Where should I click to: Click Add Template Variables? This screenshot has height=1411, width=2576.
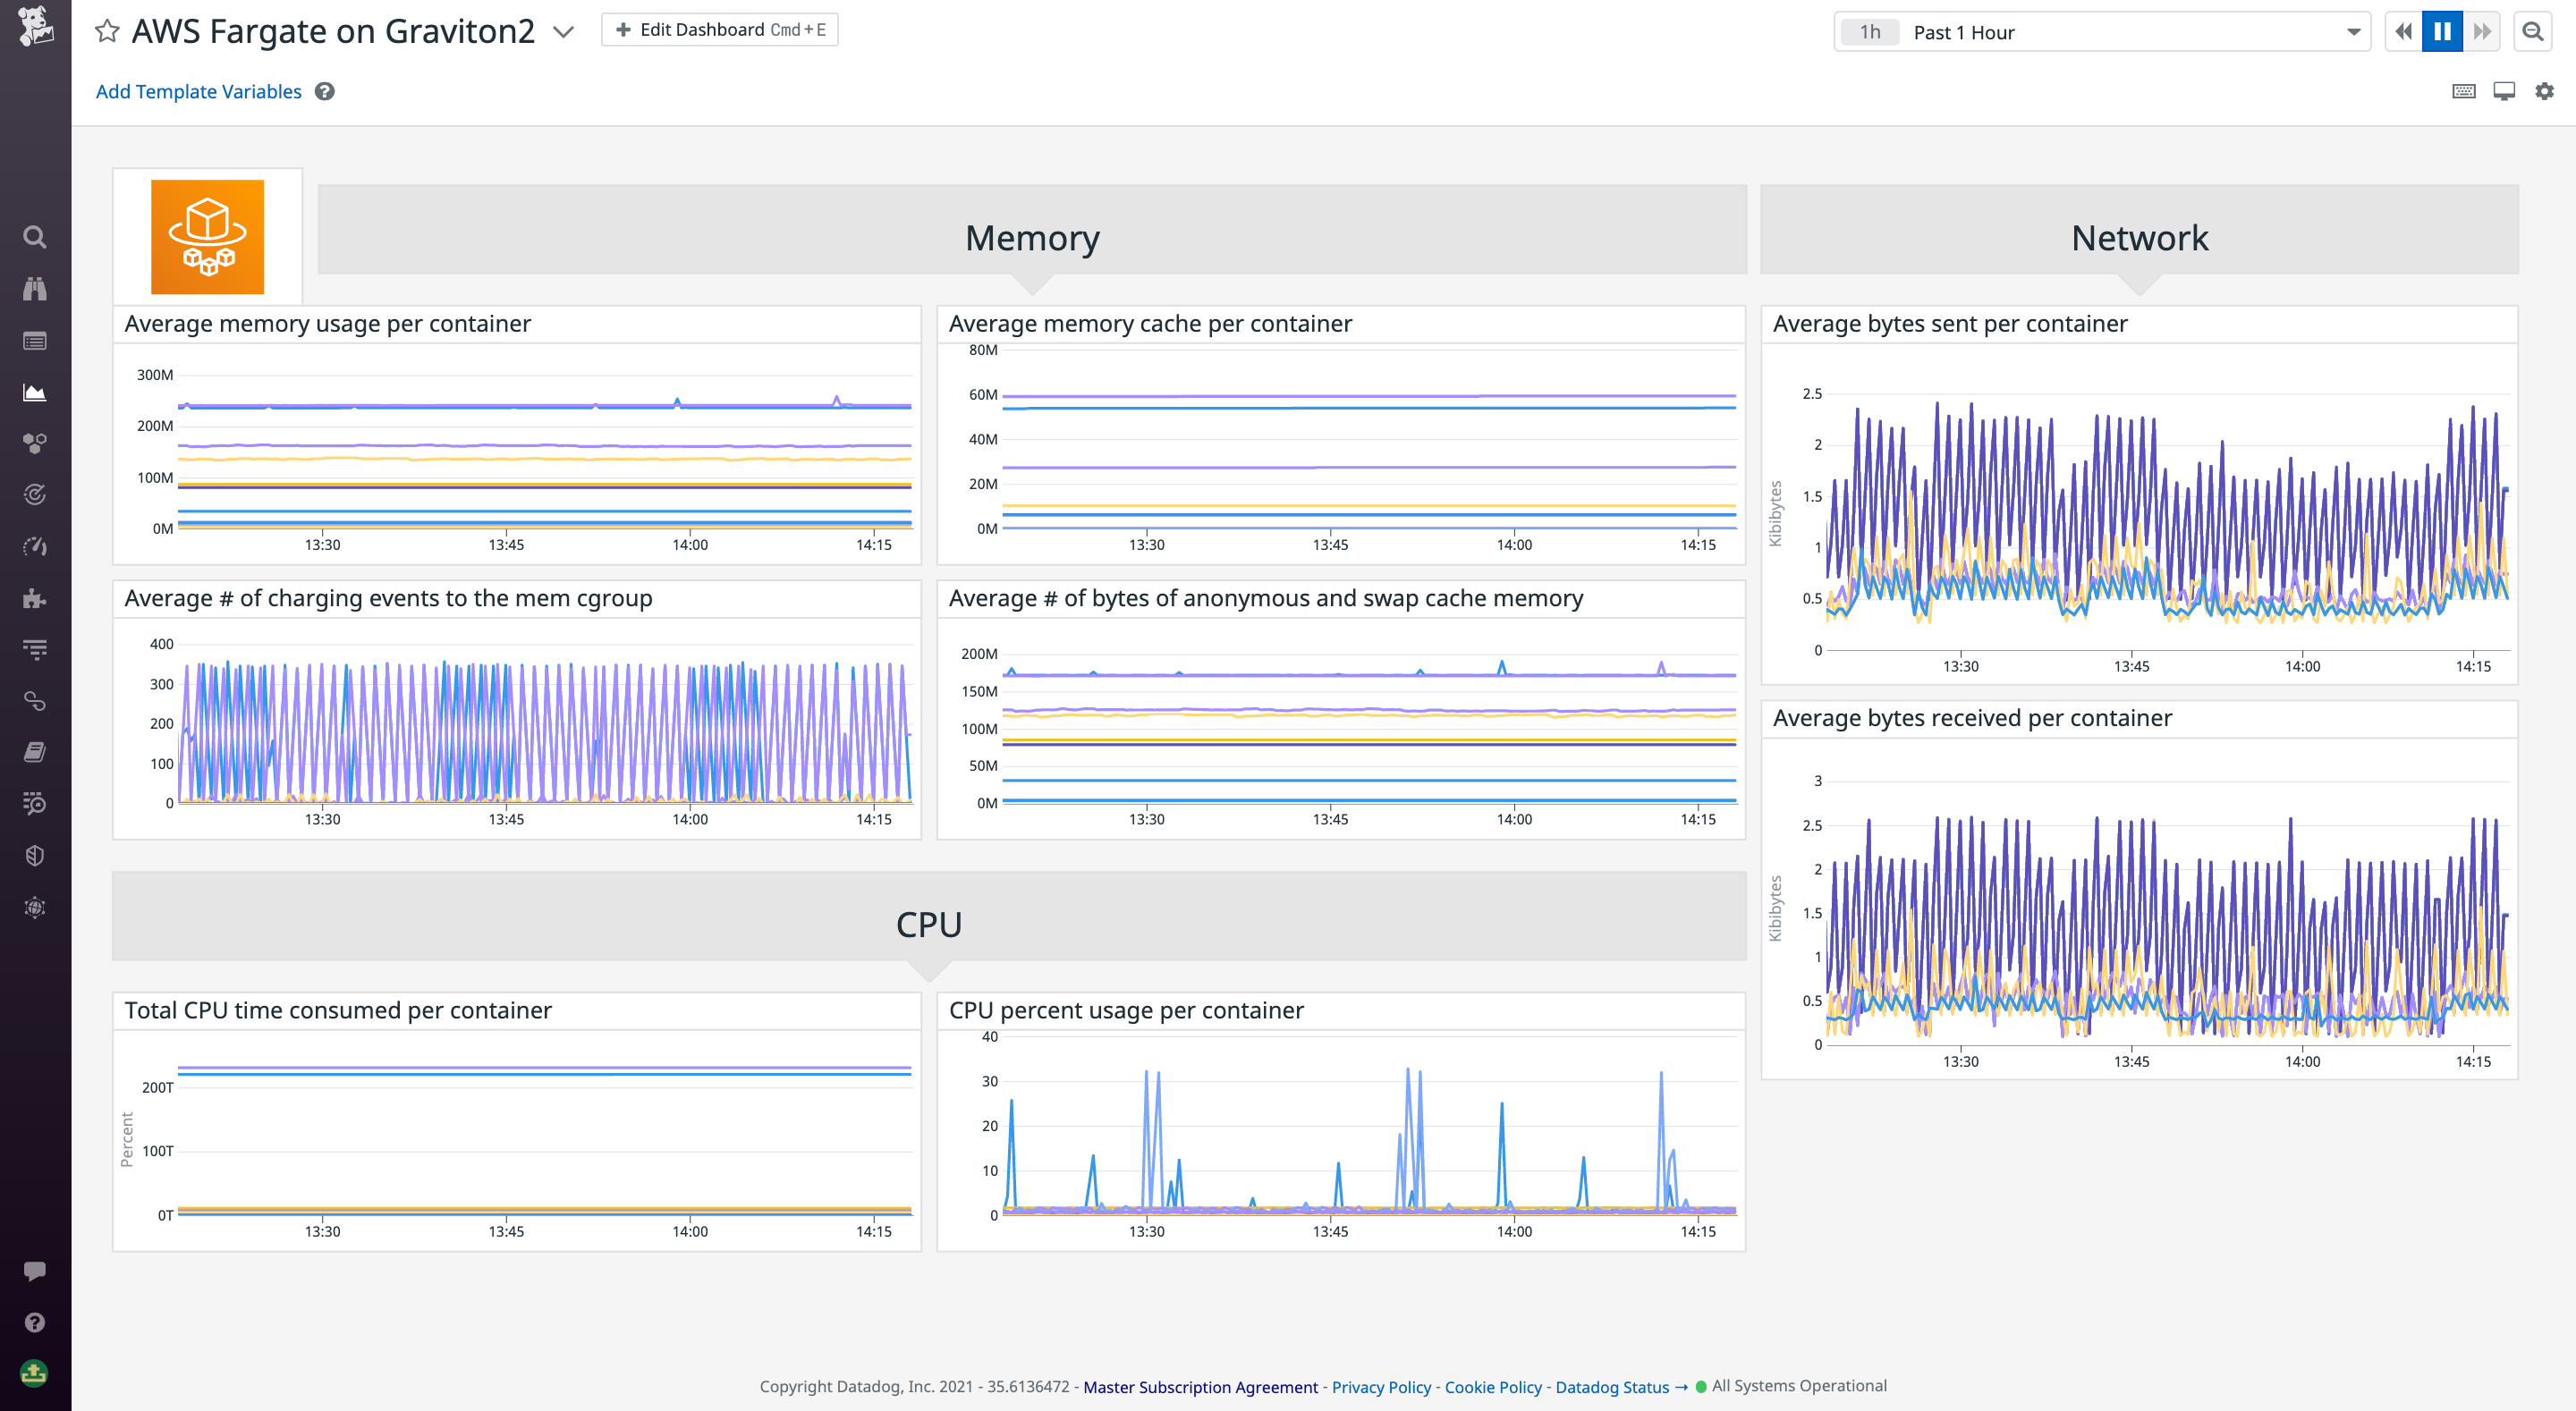[x=197, y=91]
